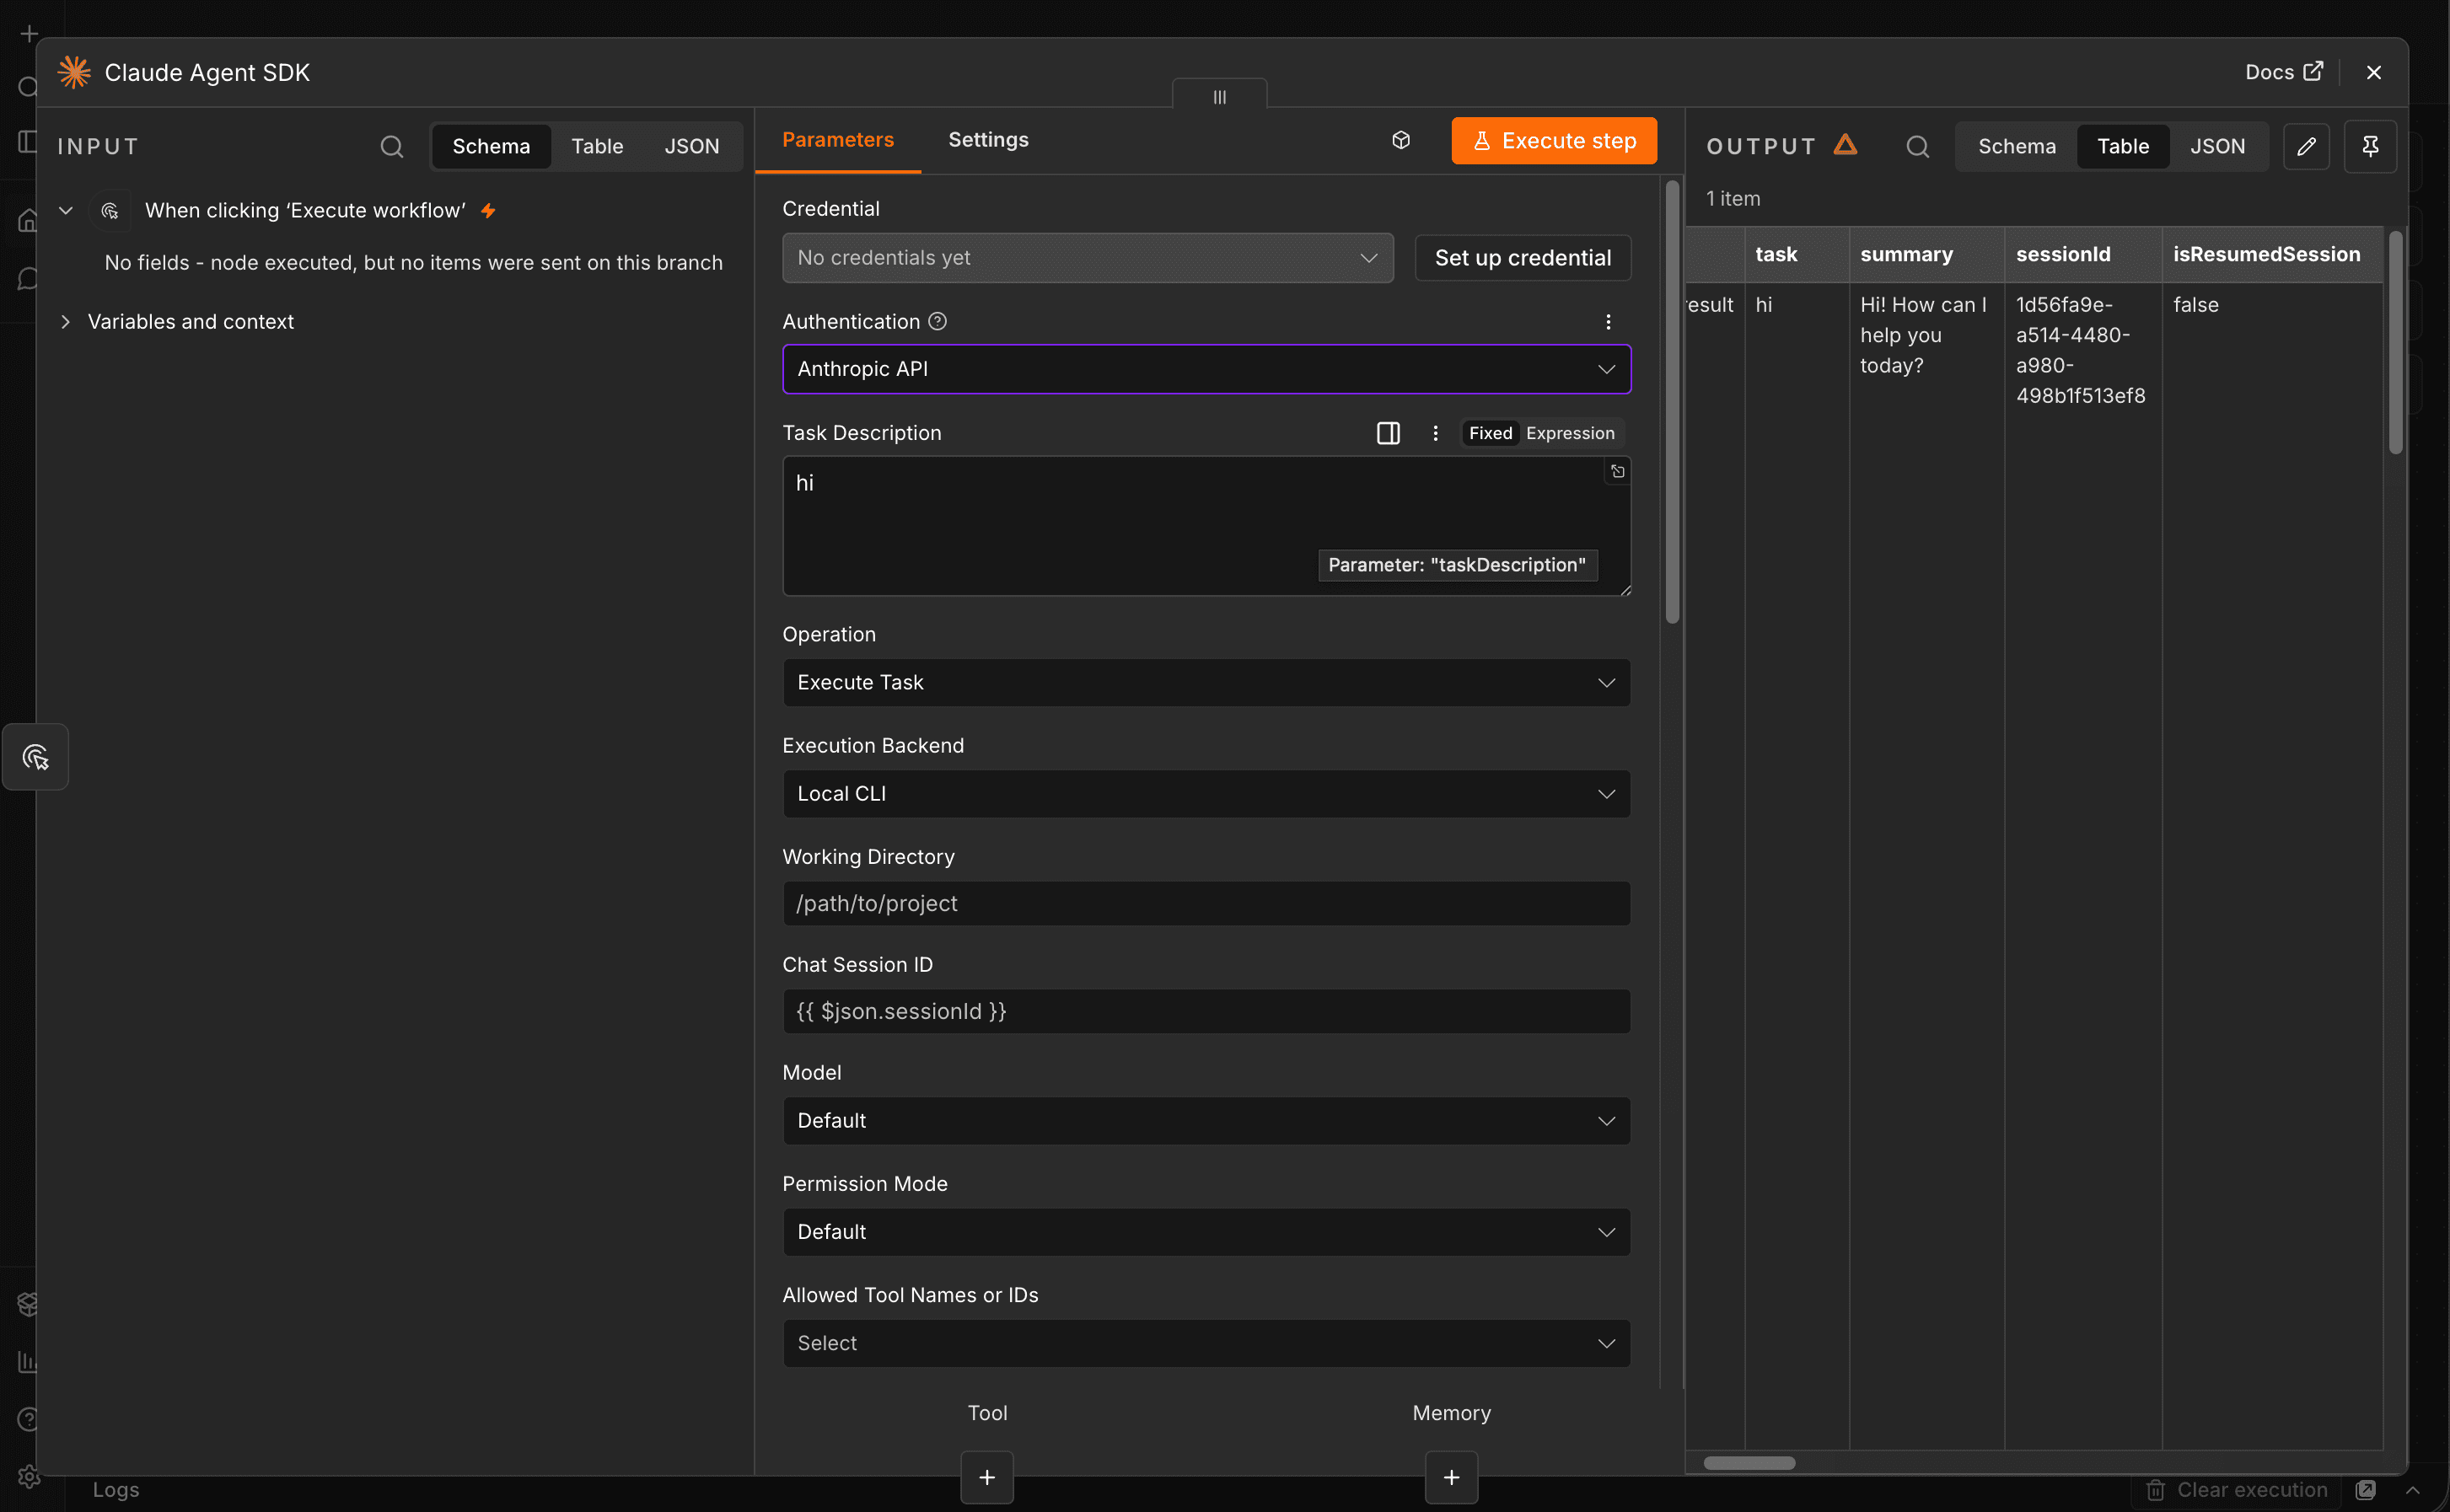Pin the output data with pin icon

click(2370, 146)
